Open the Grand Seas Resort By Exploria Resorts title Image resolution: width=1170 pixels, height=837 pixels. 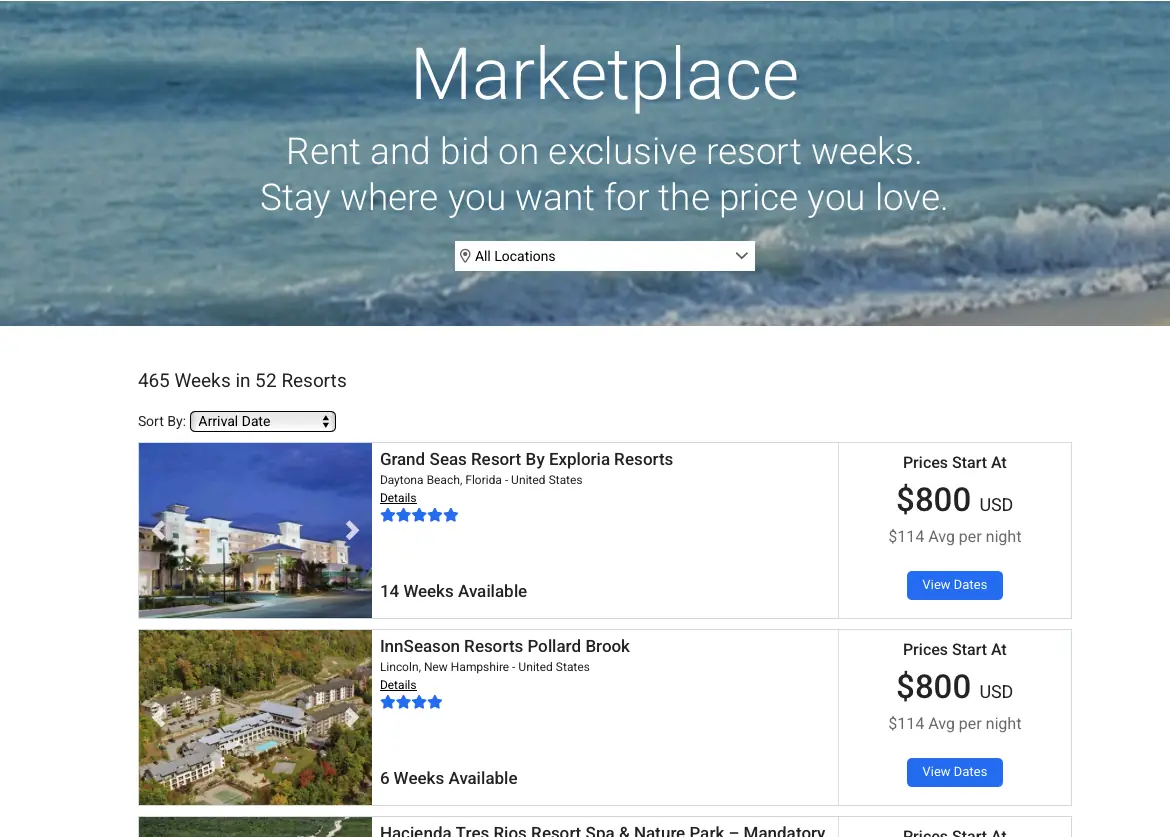(526, 460)
